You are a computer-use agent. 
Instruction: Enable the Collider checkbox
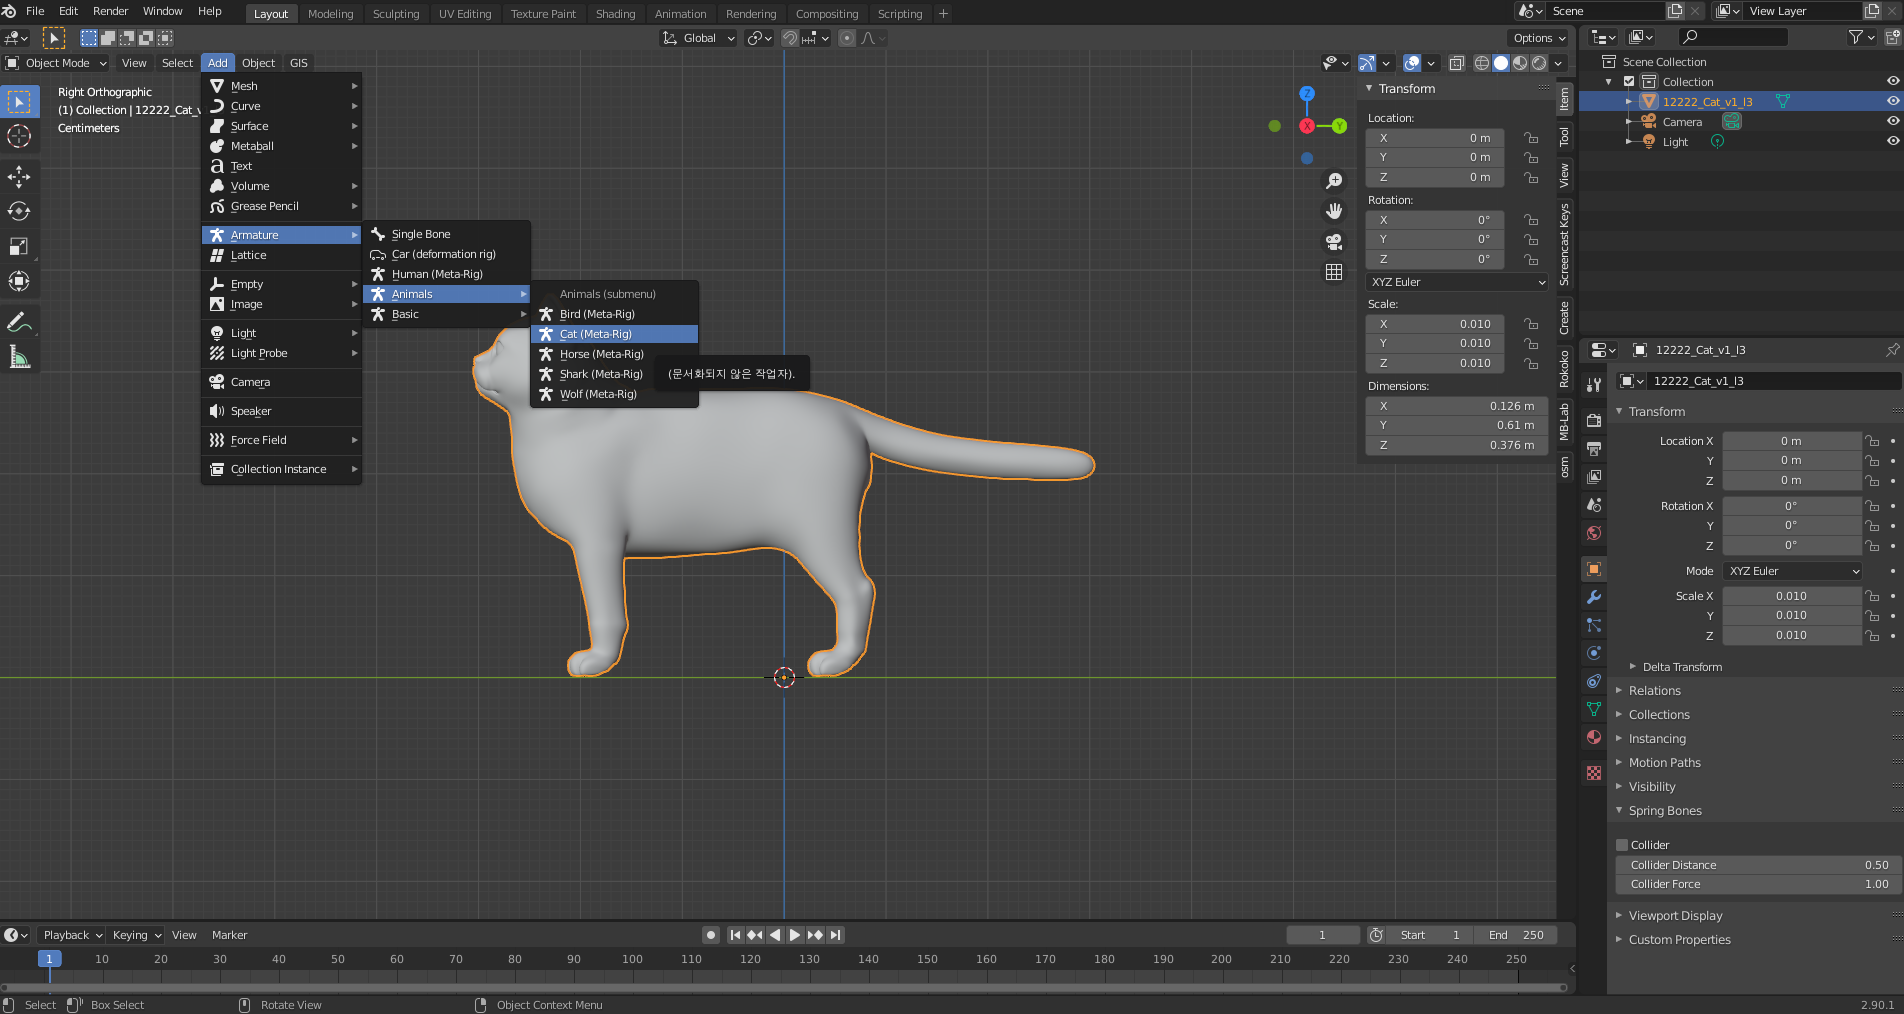(1622, 845)
